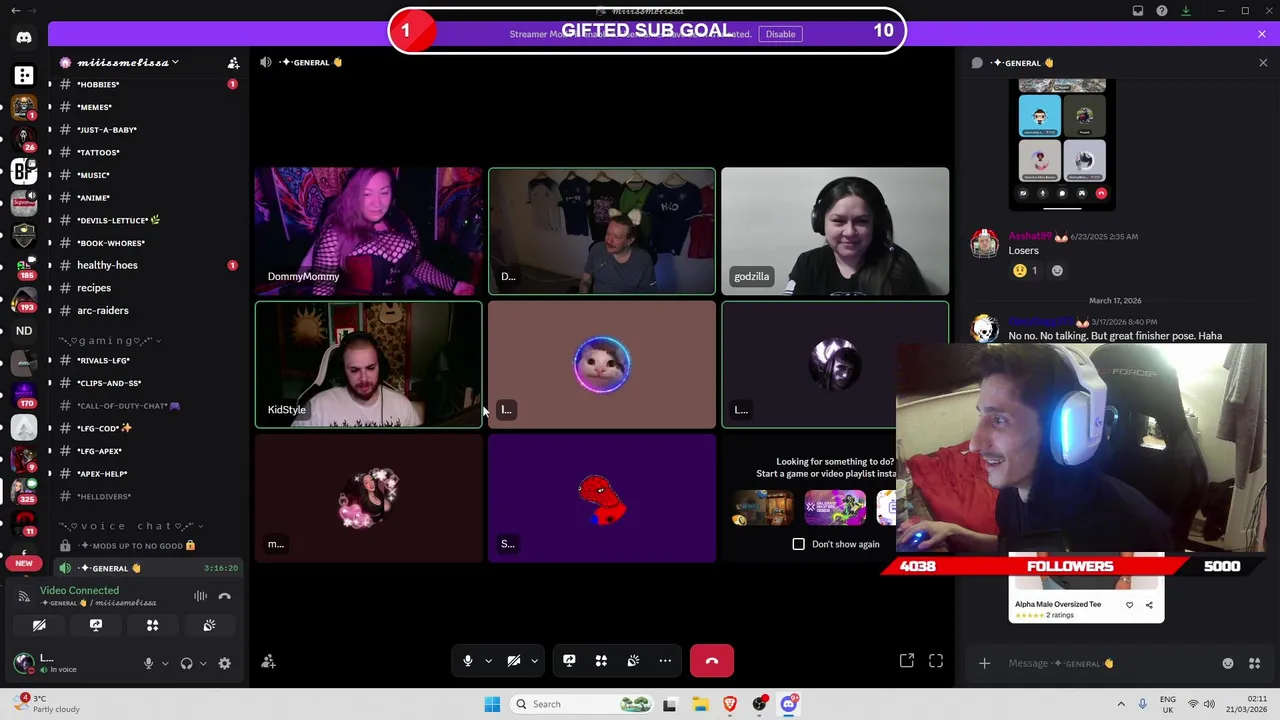Open Windows Start menu

492,704
